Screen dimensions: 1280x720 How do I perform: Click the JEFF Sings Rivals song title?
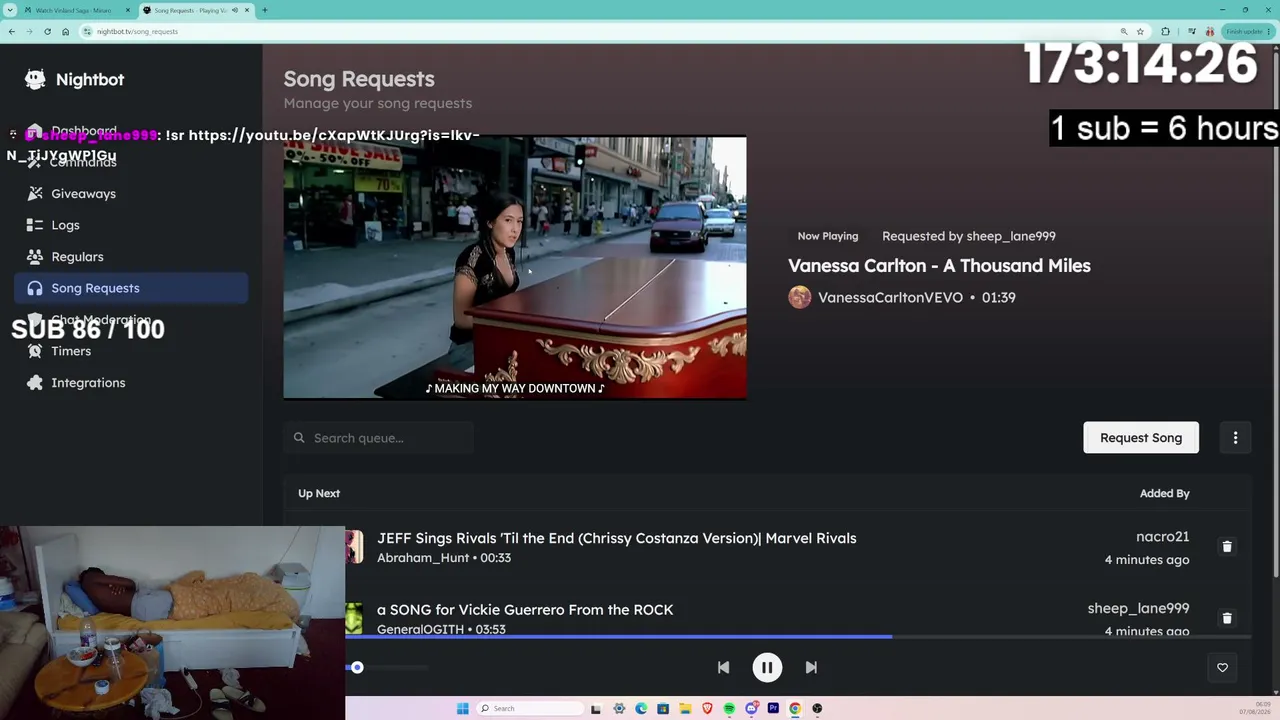[x=616, y=538]
